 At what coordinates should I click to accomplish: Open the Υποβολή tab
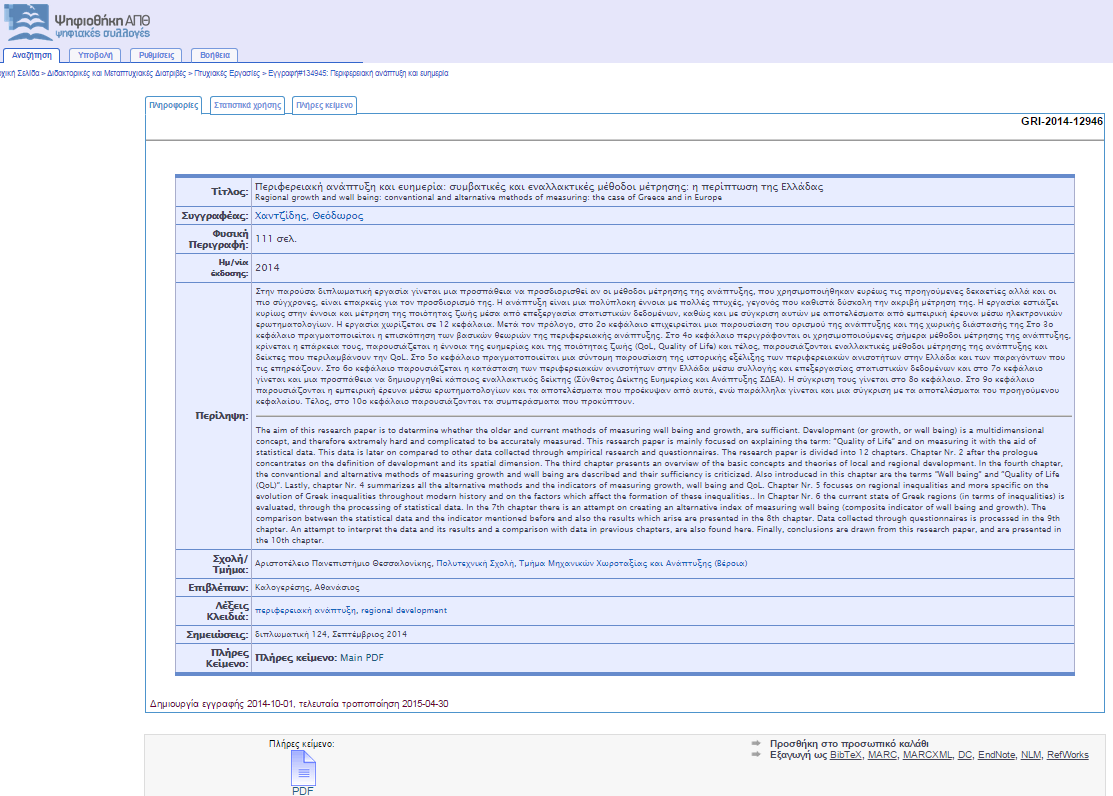pyautogui.click(x=95, y=55)
